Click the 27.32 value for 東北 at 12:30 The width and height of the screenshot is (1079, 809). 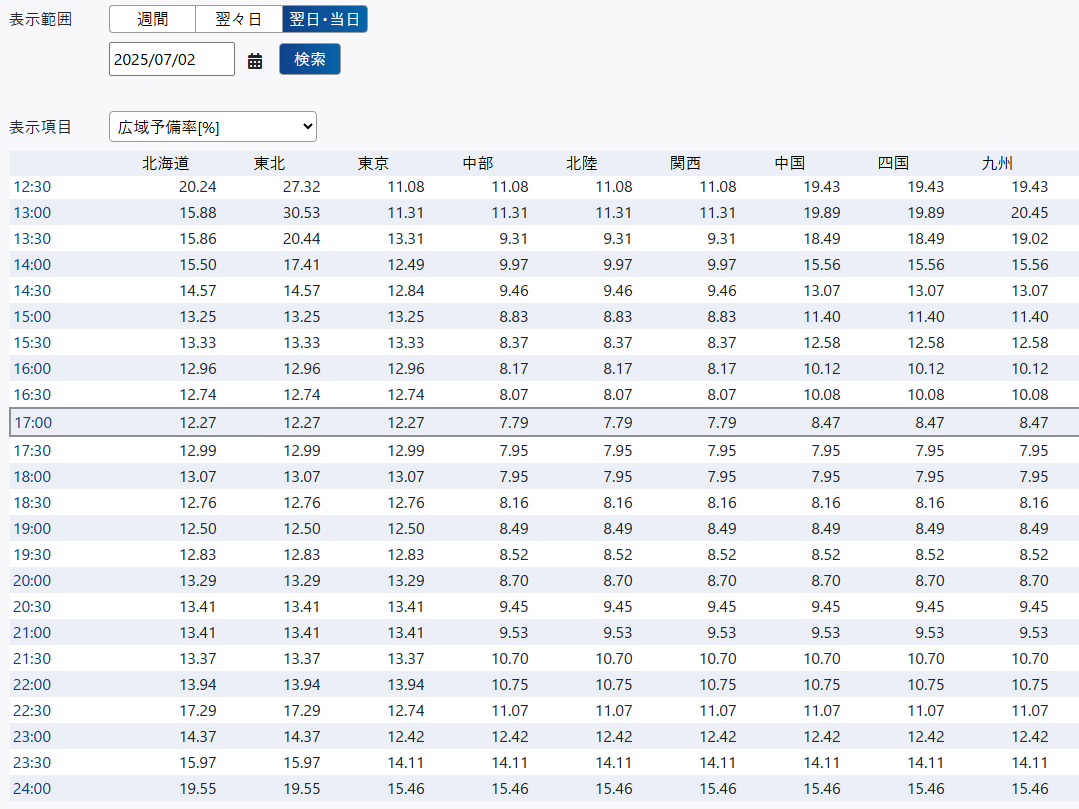point(301,187)
